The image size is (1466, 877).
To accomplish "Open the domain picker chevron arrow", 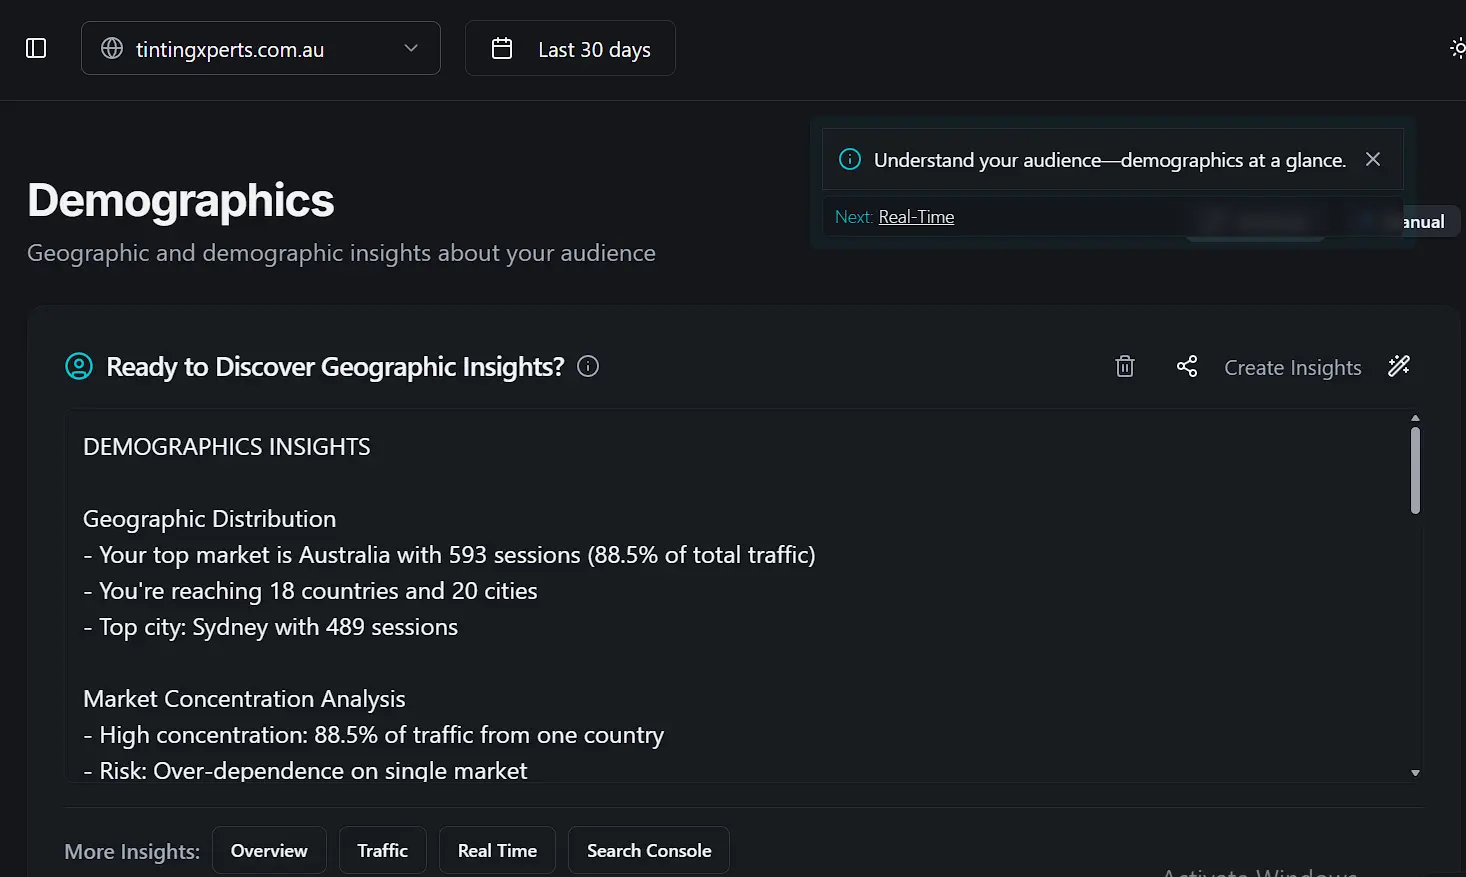I will [x=410, y=48].
